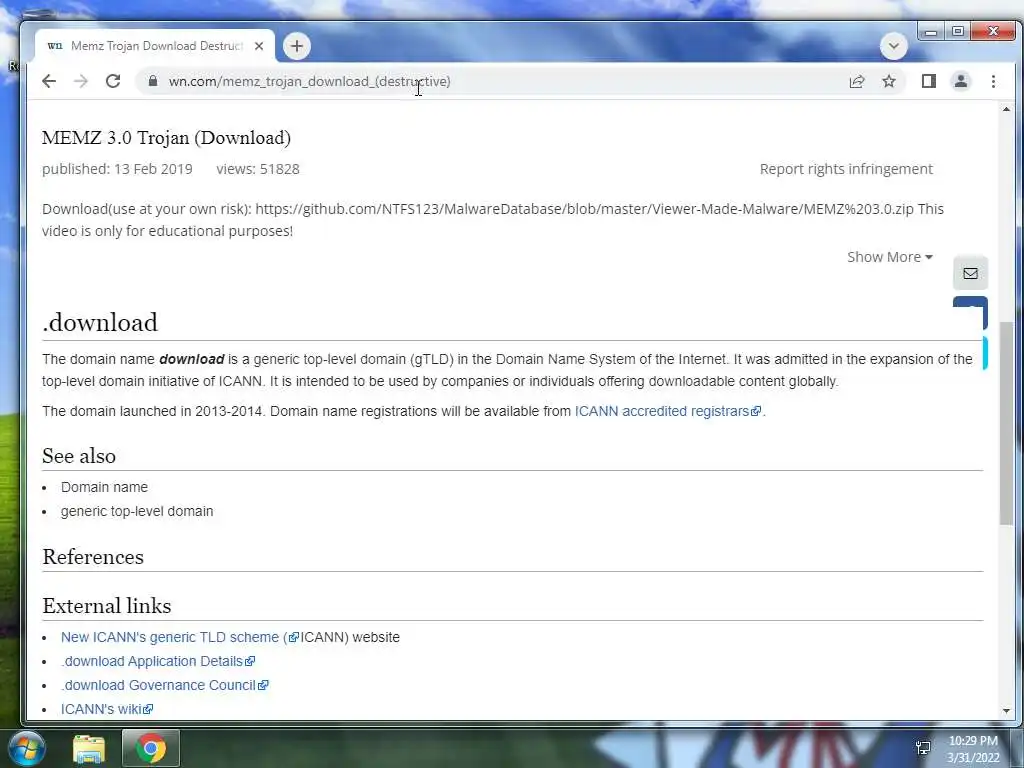View site info via the lock icon

point(153,81)
